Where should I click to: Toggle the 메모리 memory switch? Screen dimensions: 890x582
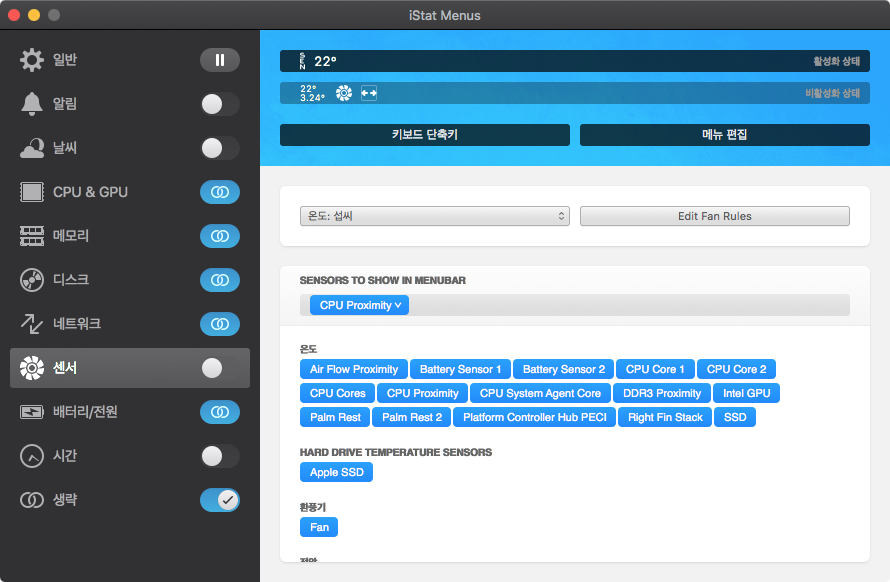(220, 236)
